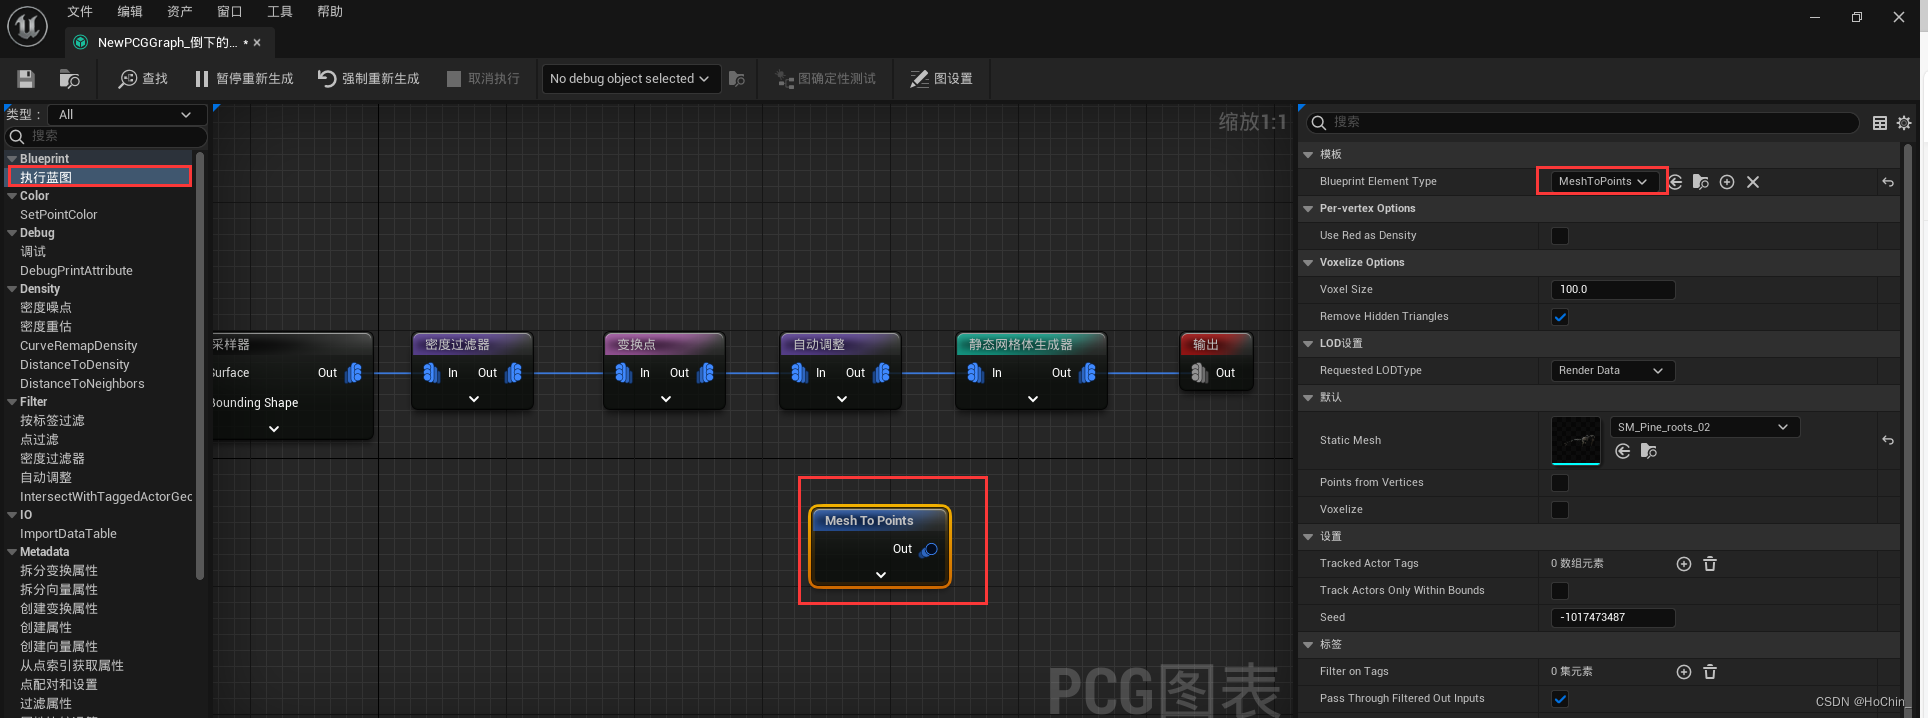
Task: Open the 类型 All filter dropdown
Action: coord(126,115)
